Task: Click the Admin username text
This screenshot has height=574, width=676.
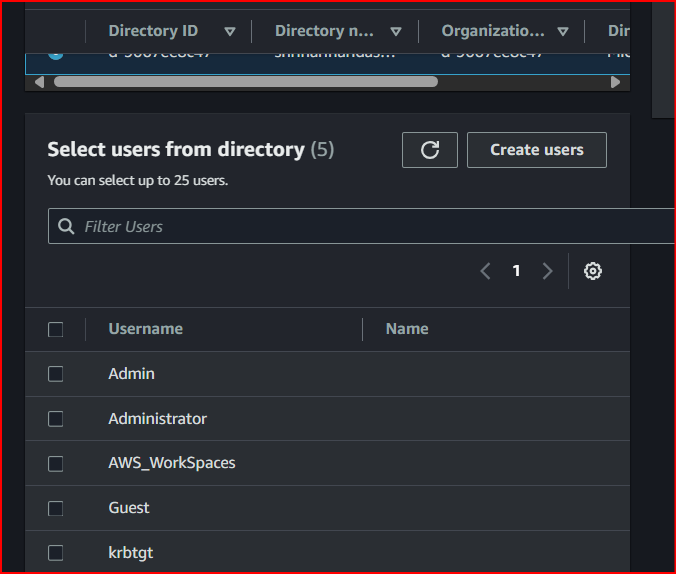Action: click(131, 374)
